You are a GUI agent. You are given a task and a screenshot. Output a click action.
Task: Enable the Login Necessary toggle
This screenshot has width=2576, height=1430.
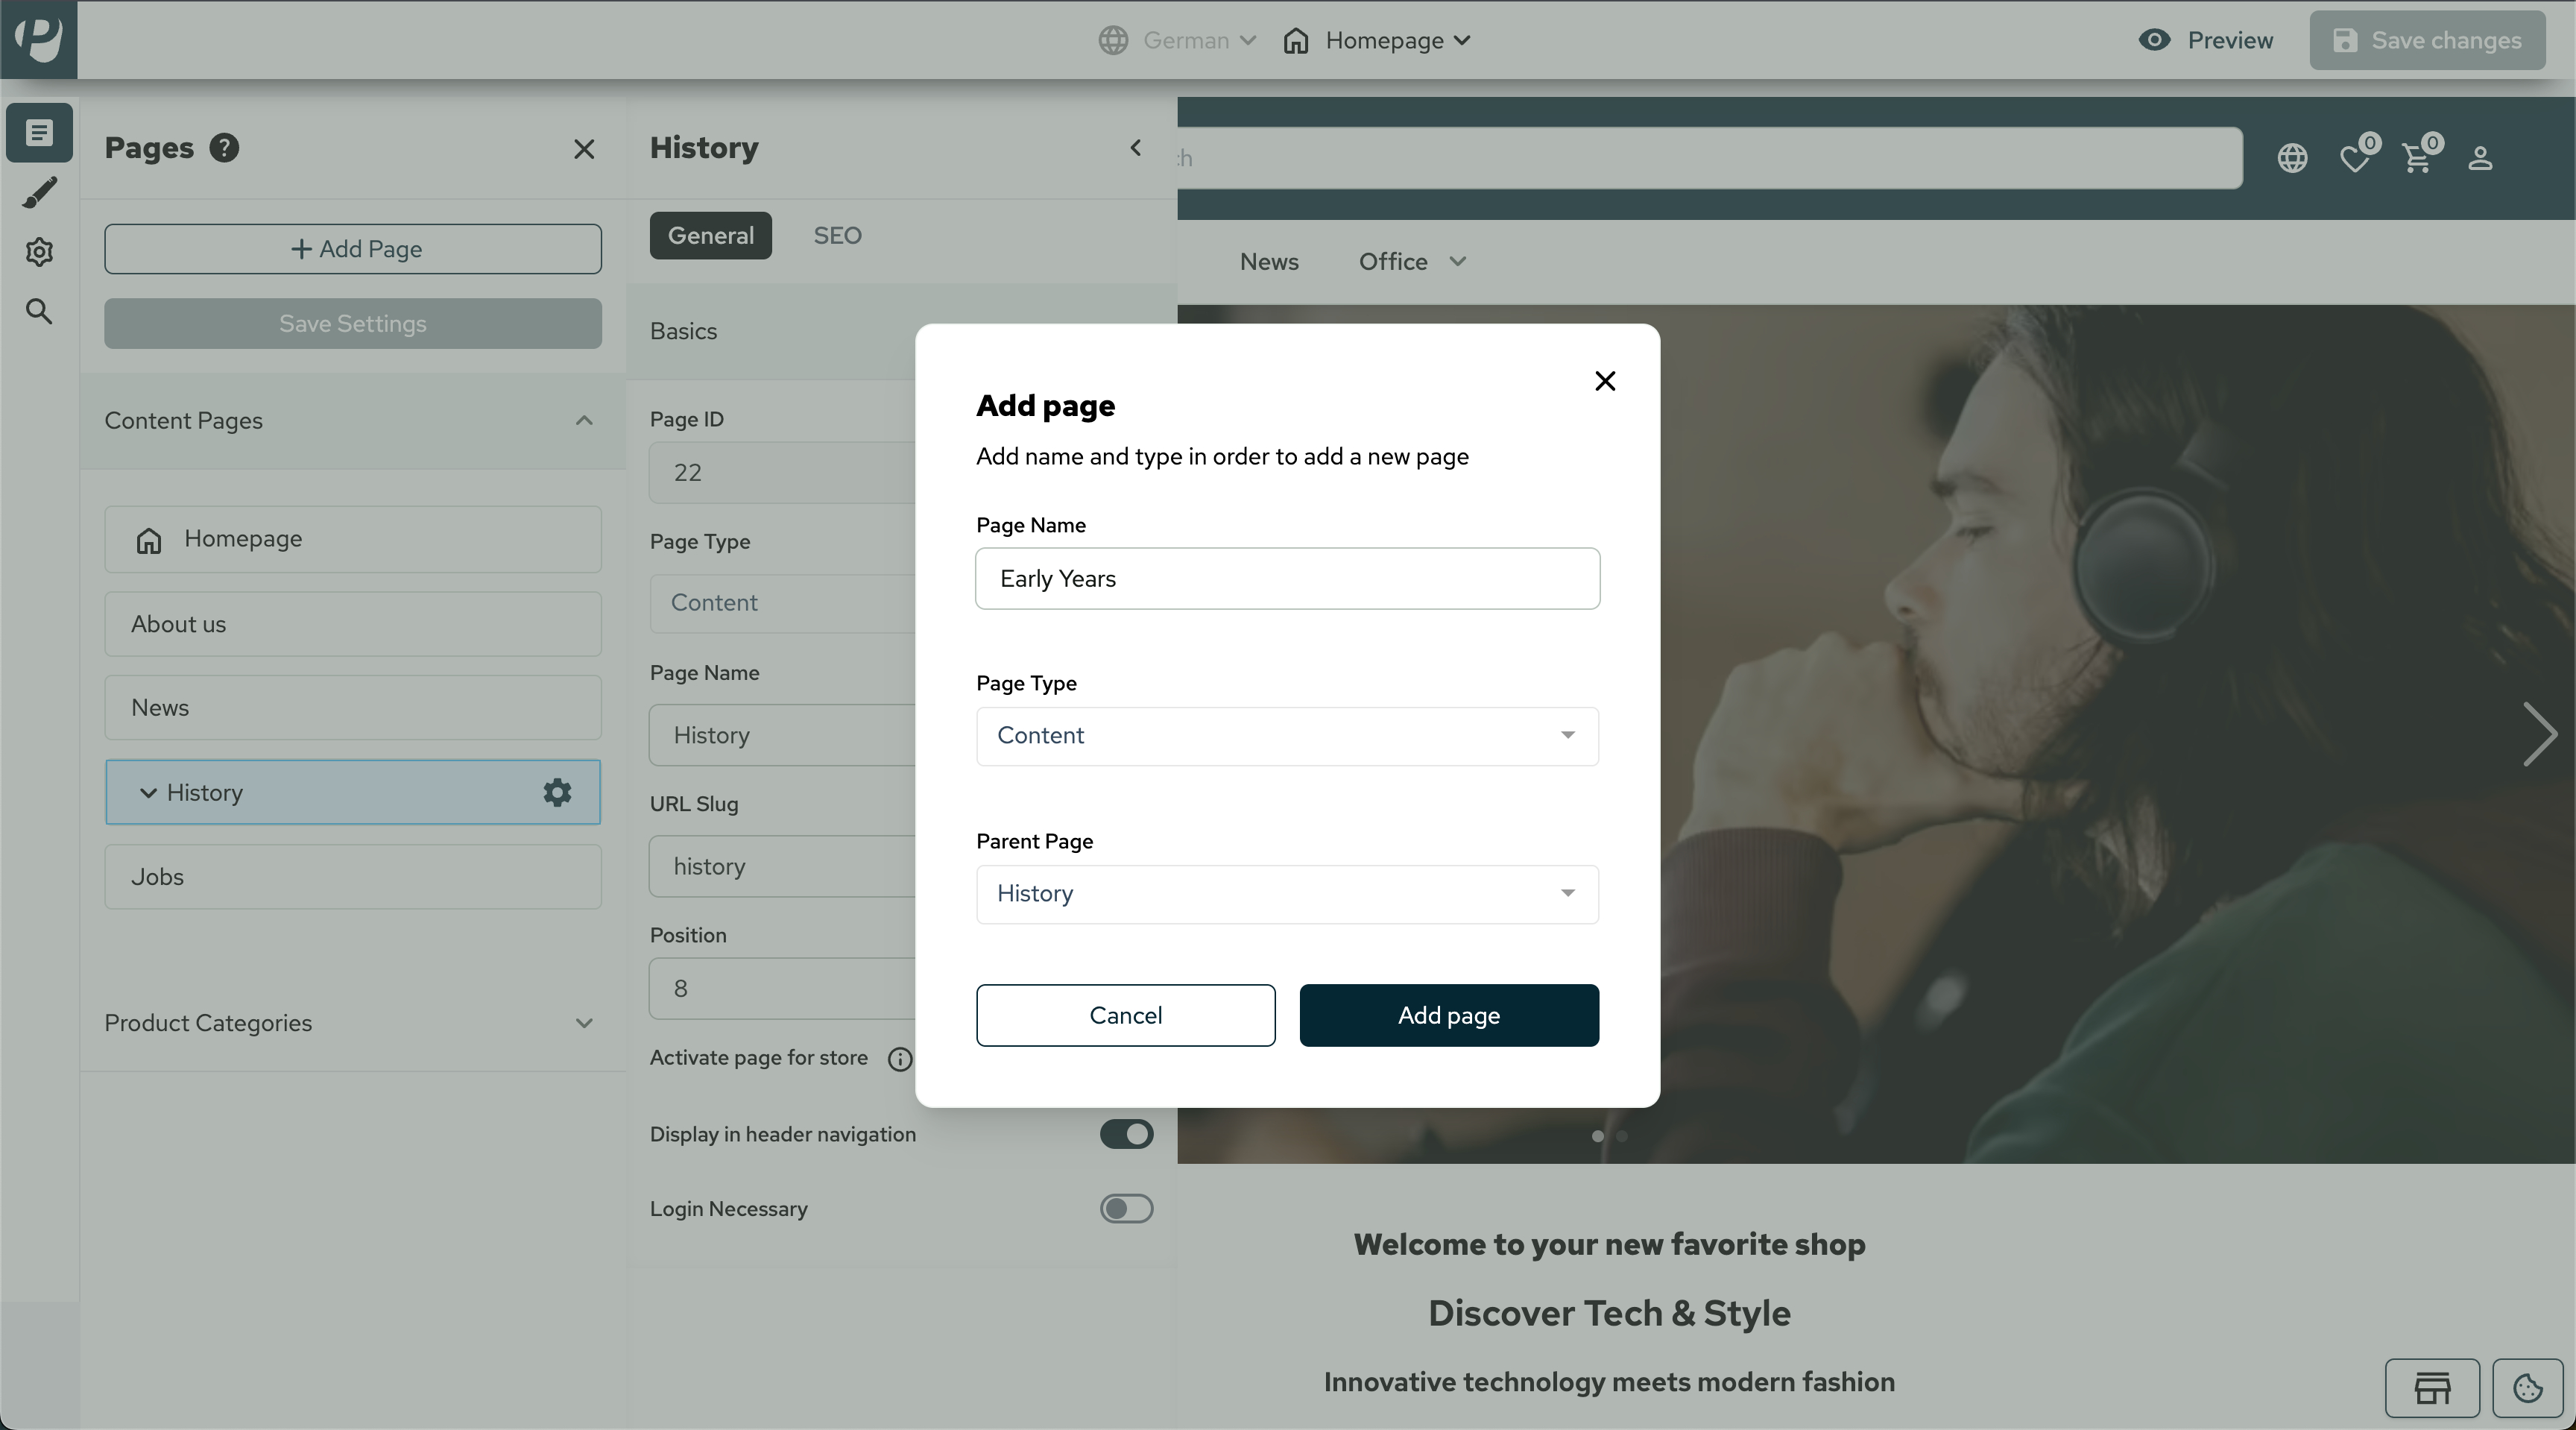(x=1126, y=1209)
